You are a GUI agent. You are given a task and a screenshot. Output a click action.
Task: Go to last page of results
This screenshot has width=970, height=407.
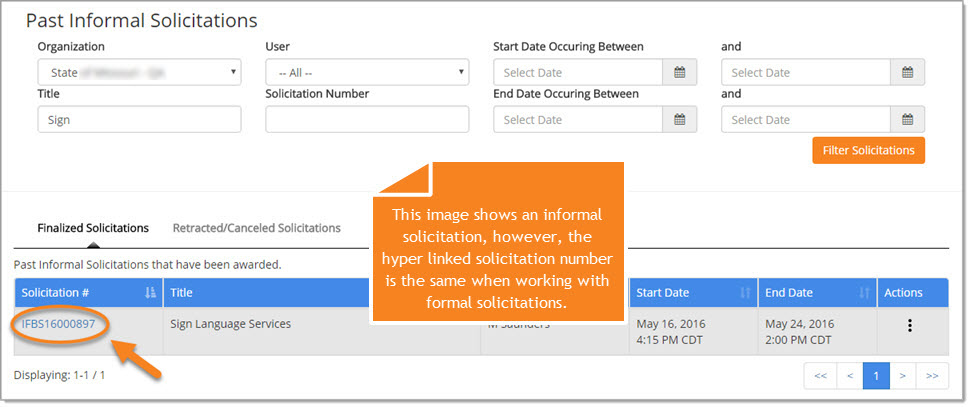coord(932,375)
